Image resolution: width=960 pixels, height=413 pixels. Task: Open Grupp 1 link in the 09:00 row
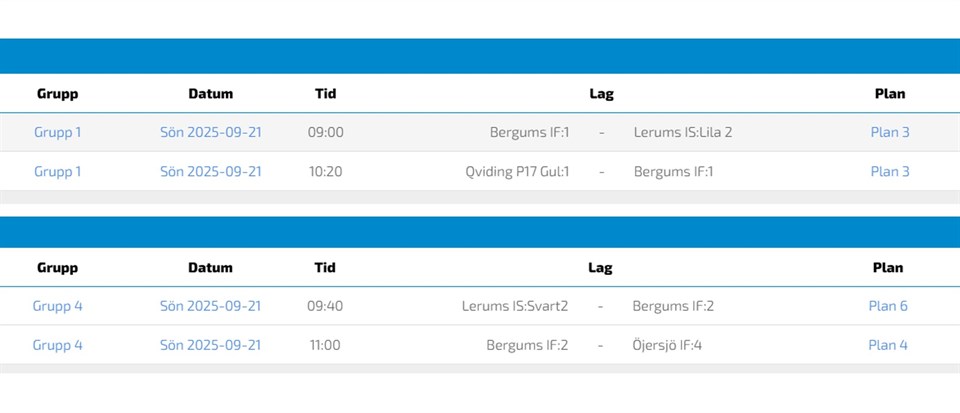tap(58, 132)
